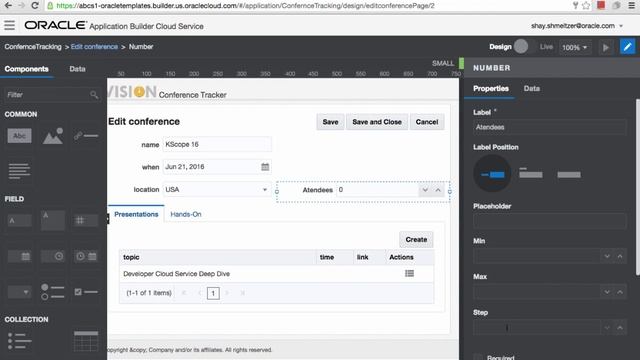Go back in the browser

click(x=8, y=6)
